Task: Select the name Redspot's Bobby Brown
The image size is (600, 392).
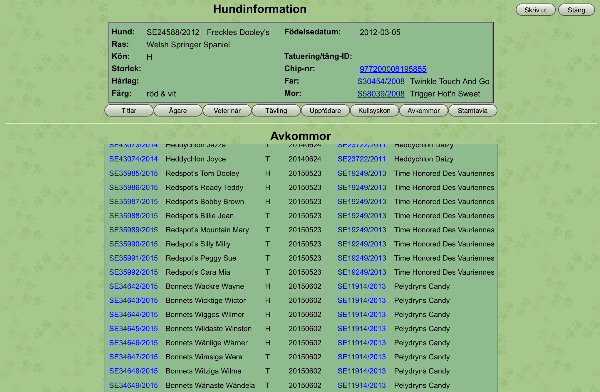Action: 205,202
